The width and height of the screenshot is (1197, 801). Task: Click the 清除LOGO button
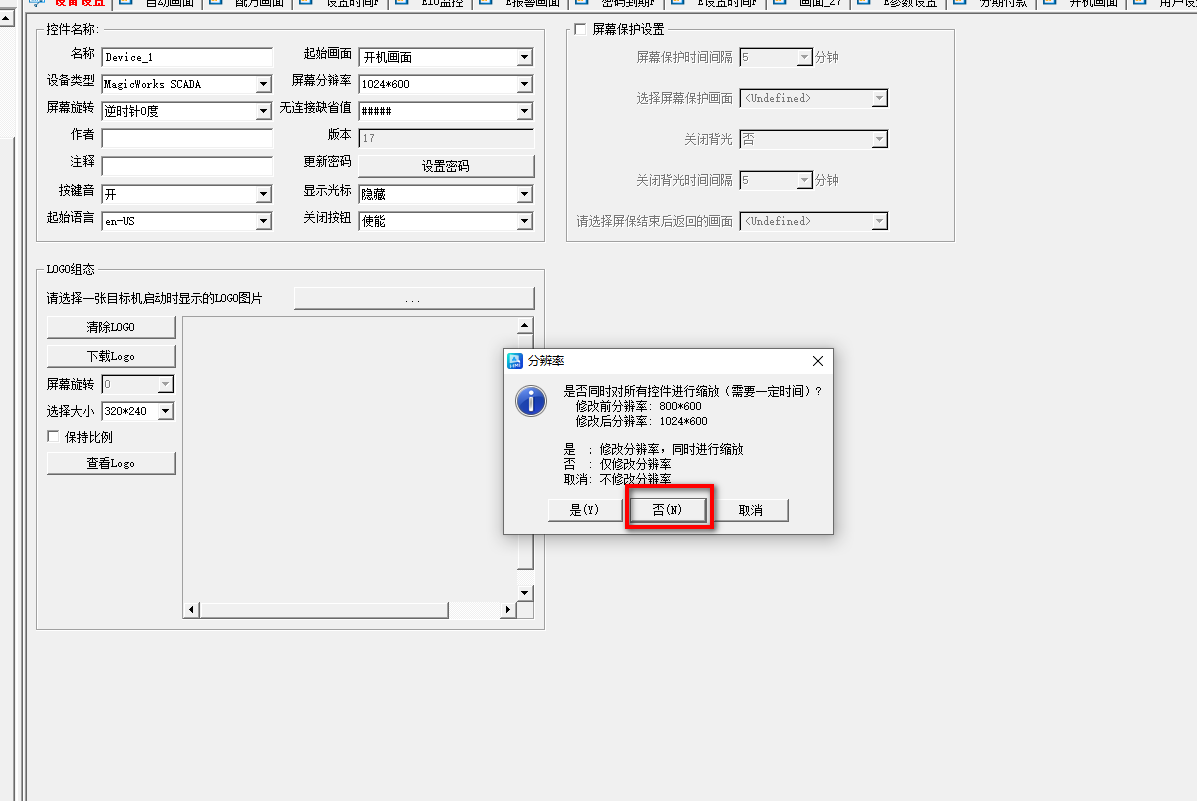click(111, 327)
